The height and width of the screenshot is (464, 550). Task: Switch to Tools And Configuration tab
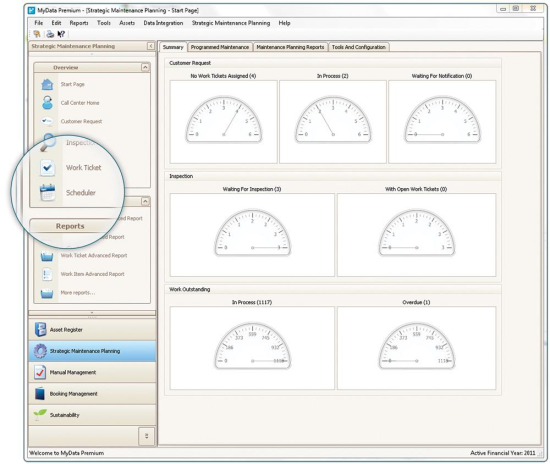point(358,47)
